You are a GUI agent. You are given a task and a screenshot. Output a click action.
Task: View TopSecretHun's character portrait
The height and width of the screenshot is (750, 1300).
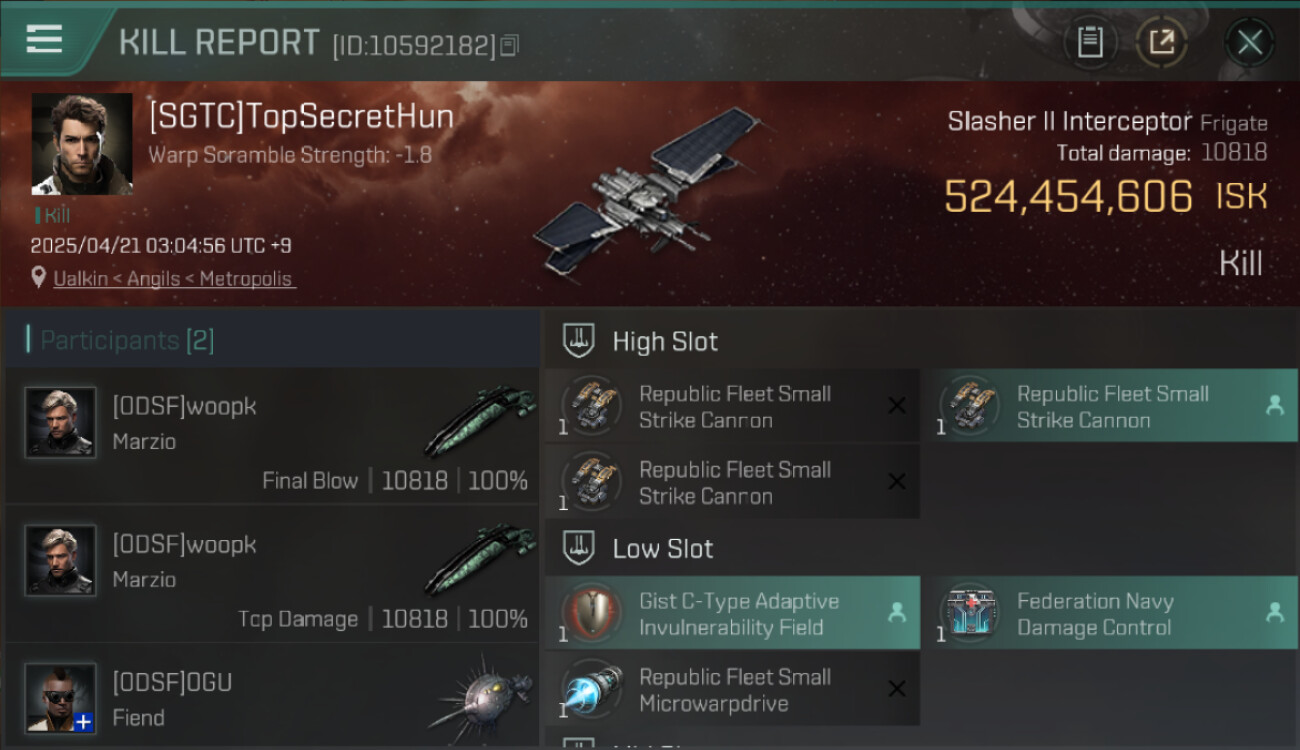[x=82, y=144]
